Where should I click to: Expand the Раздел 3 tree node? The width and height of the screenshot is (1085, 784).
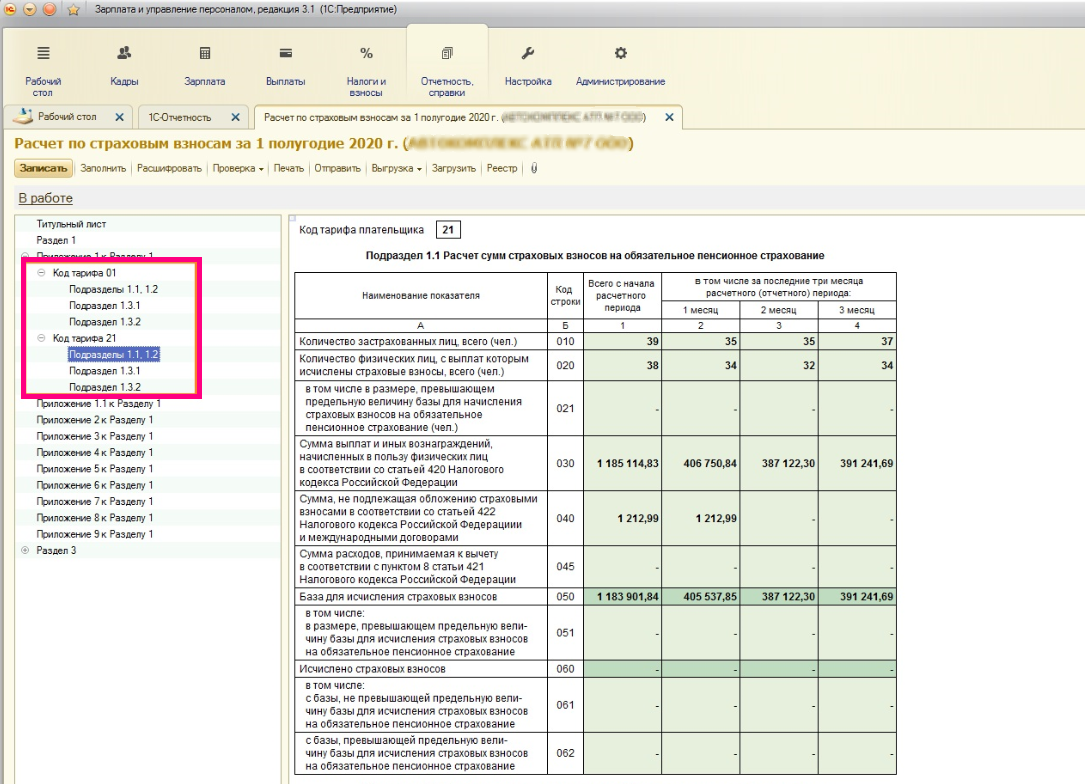(25, 550)
